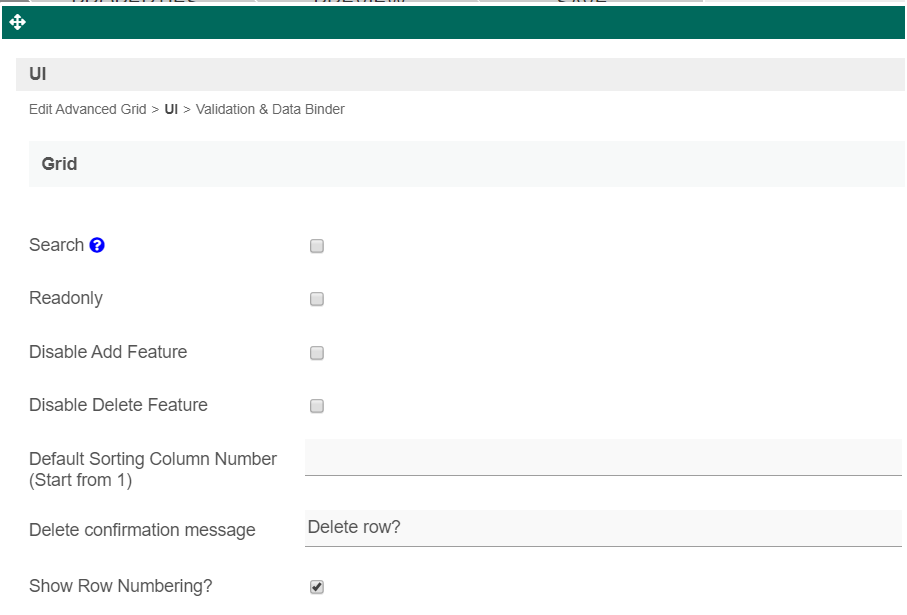
Task: Click the Disable Delete Feature label
Action: [118, 405]
